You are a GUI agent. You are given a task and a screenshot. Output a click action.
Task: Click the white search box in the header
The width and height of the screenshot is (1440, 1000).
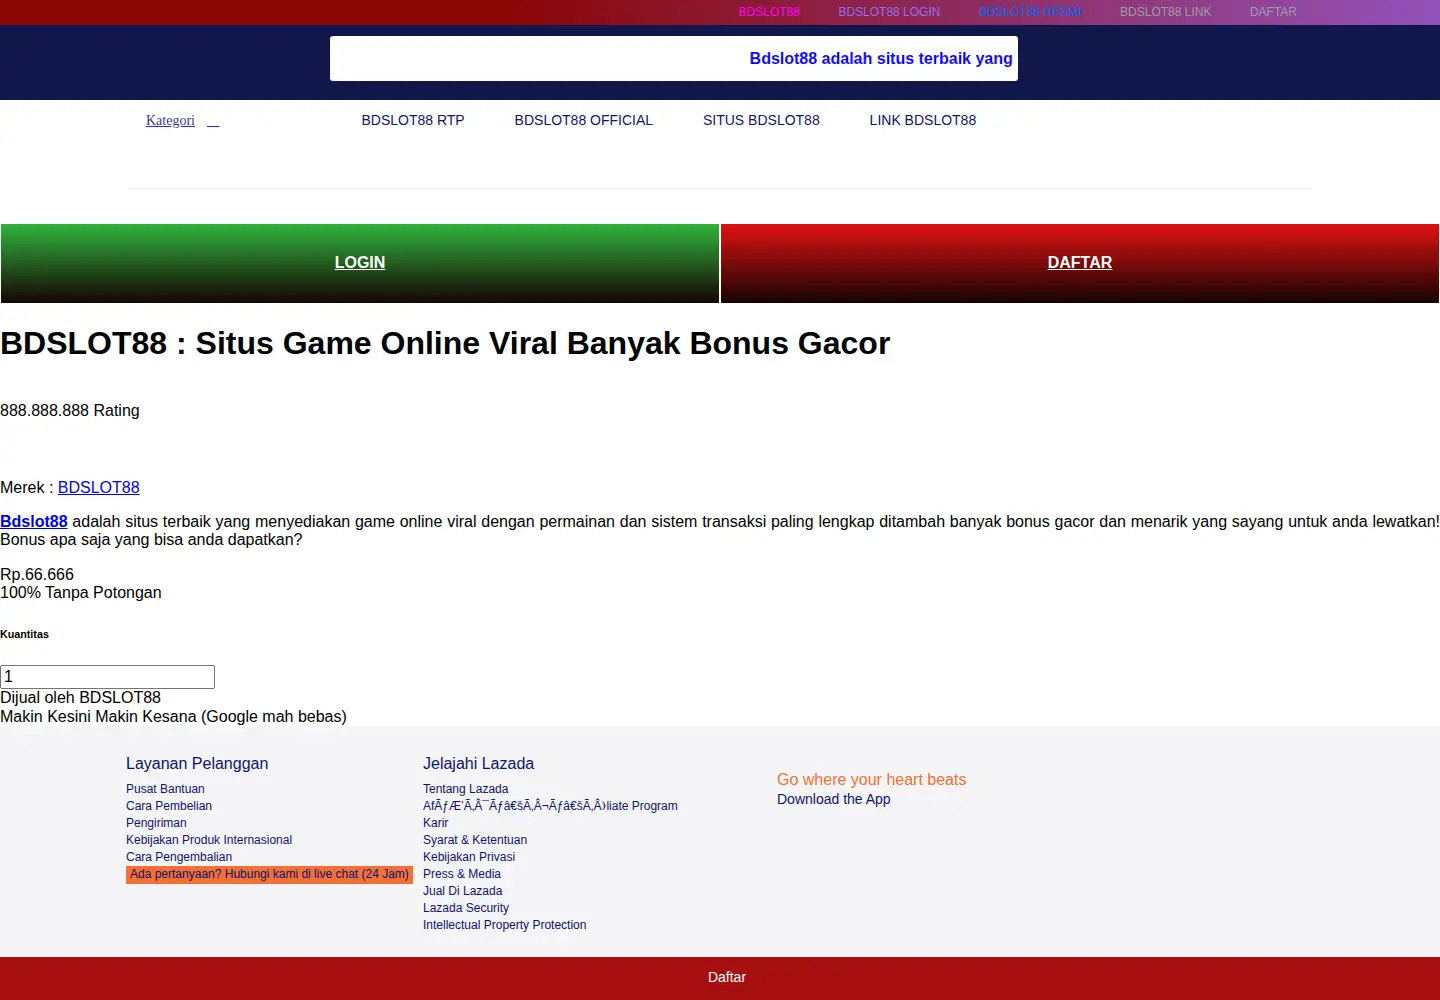point(674,58)
